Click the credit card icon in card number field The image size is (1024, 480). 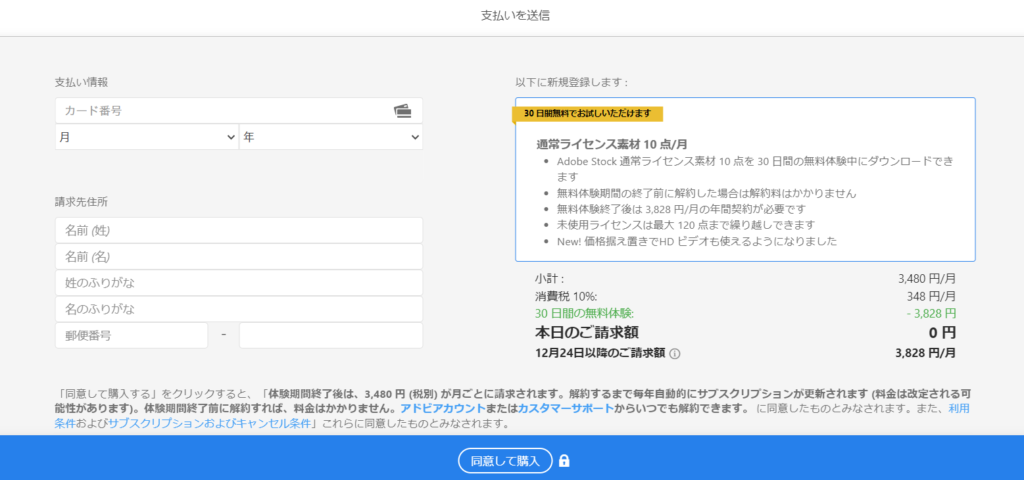[402, 111]
